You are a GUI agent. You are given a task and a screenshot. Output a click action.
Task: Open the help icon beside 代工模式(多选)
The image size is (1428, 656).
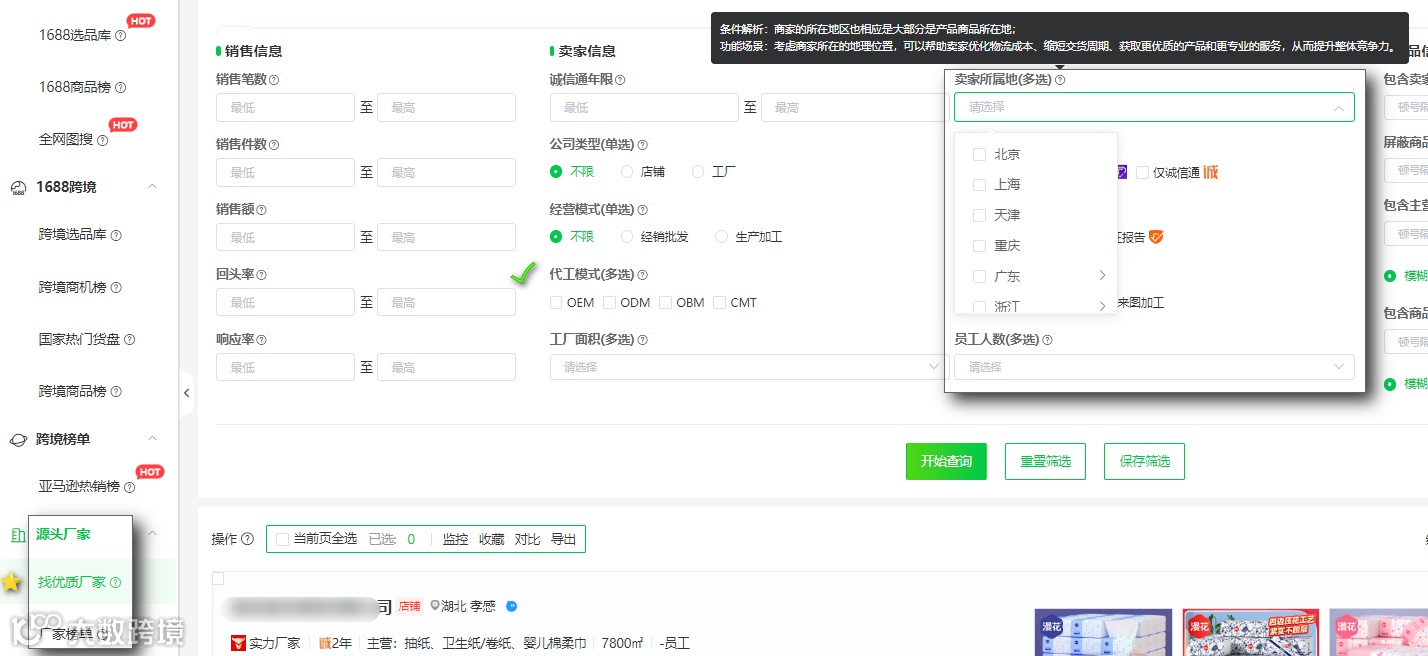[x=642, y=275]
